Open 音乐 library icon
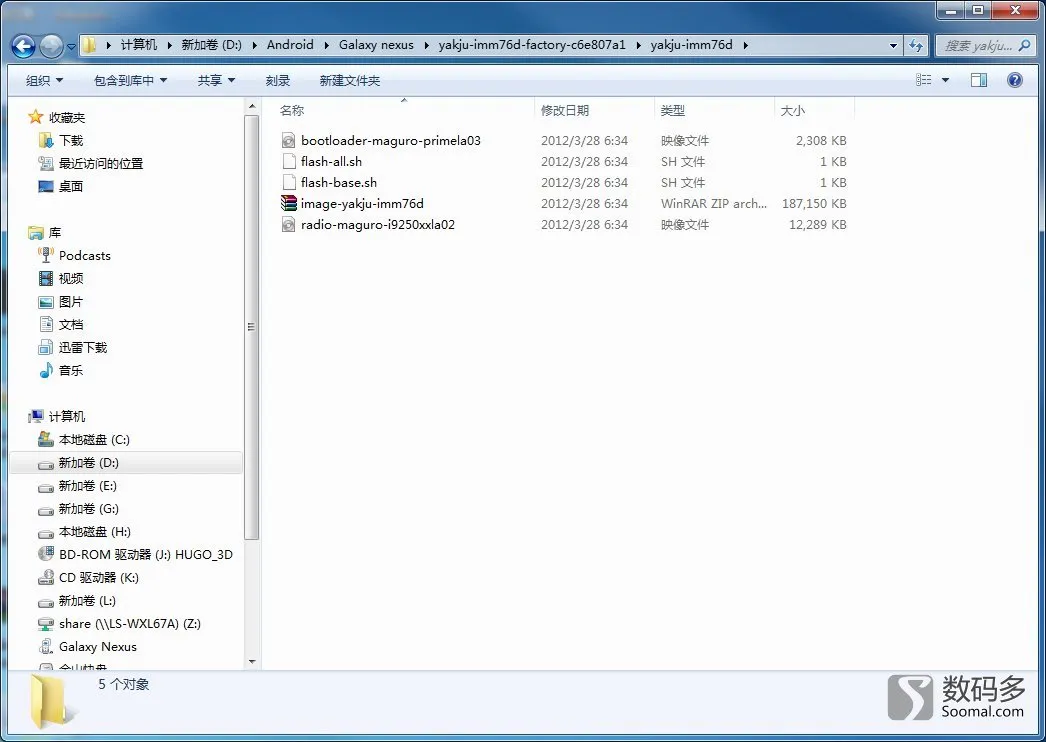The width and height of the screenshot is (1046, 742). point(45,370)
